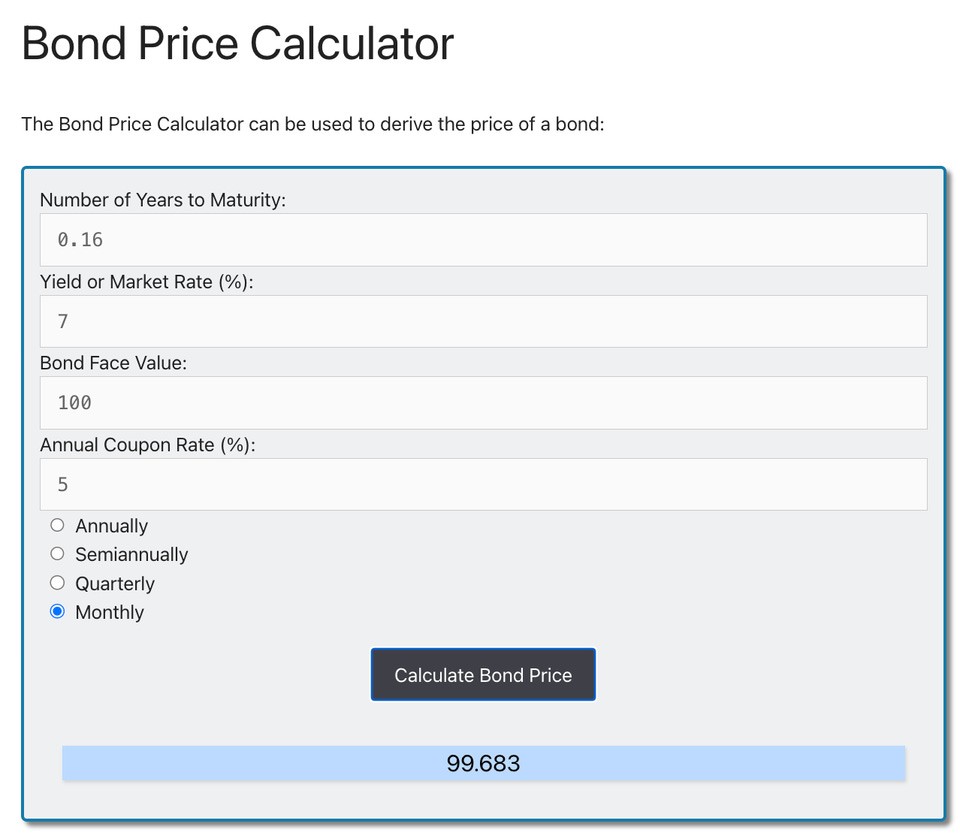Screen dimensions: 960x838
Task: Click the "Semiannually" text label
Action: (131, 554)
